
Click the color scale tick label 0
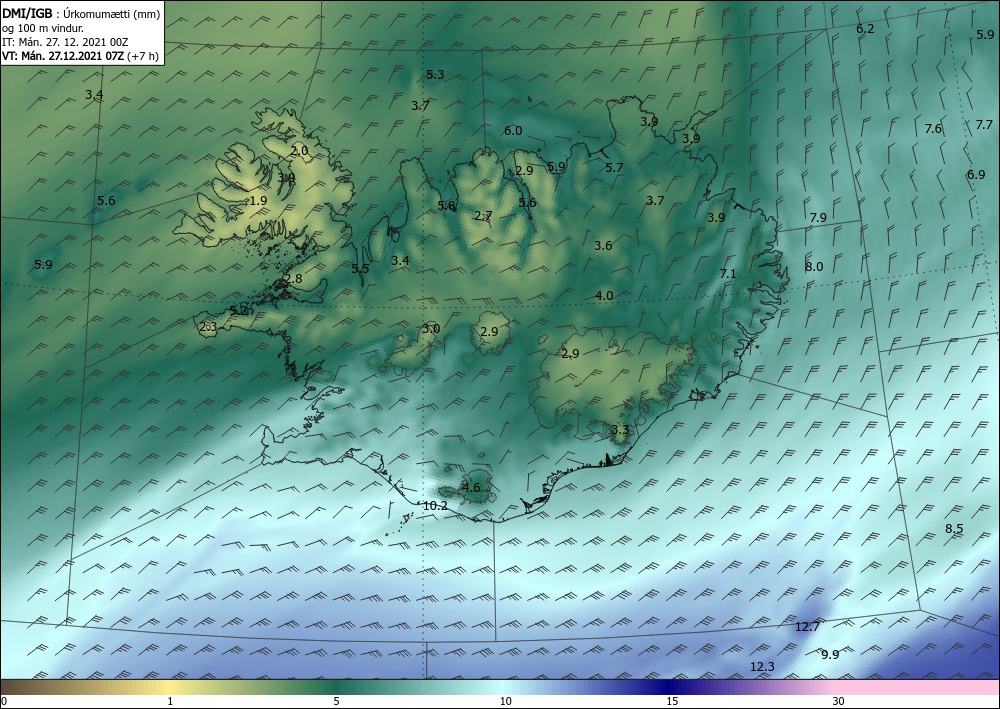pyautogui.click(x=4, y=702)
